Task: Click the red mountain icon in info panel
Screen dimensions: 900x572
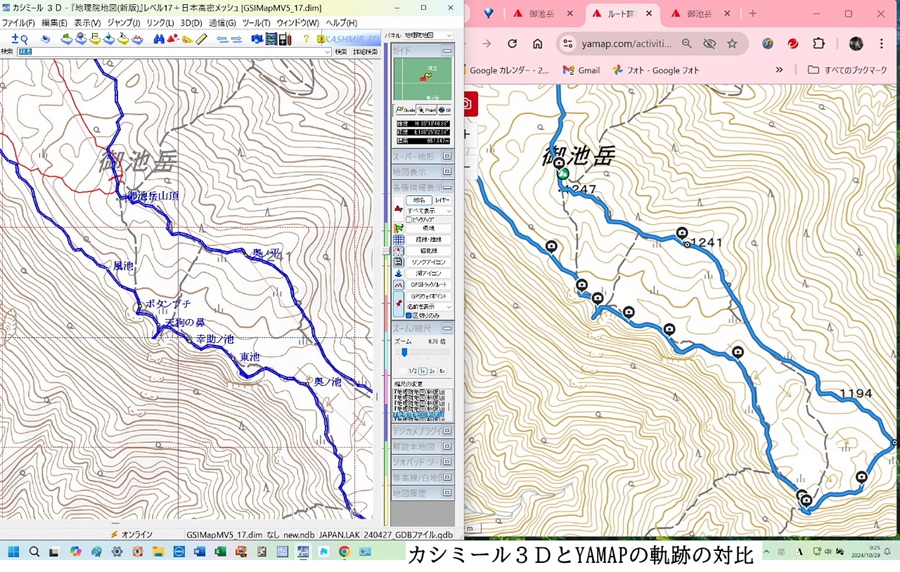Action: coord(398,209)
